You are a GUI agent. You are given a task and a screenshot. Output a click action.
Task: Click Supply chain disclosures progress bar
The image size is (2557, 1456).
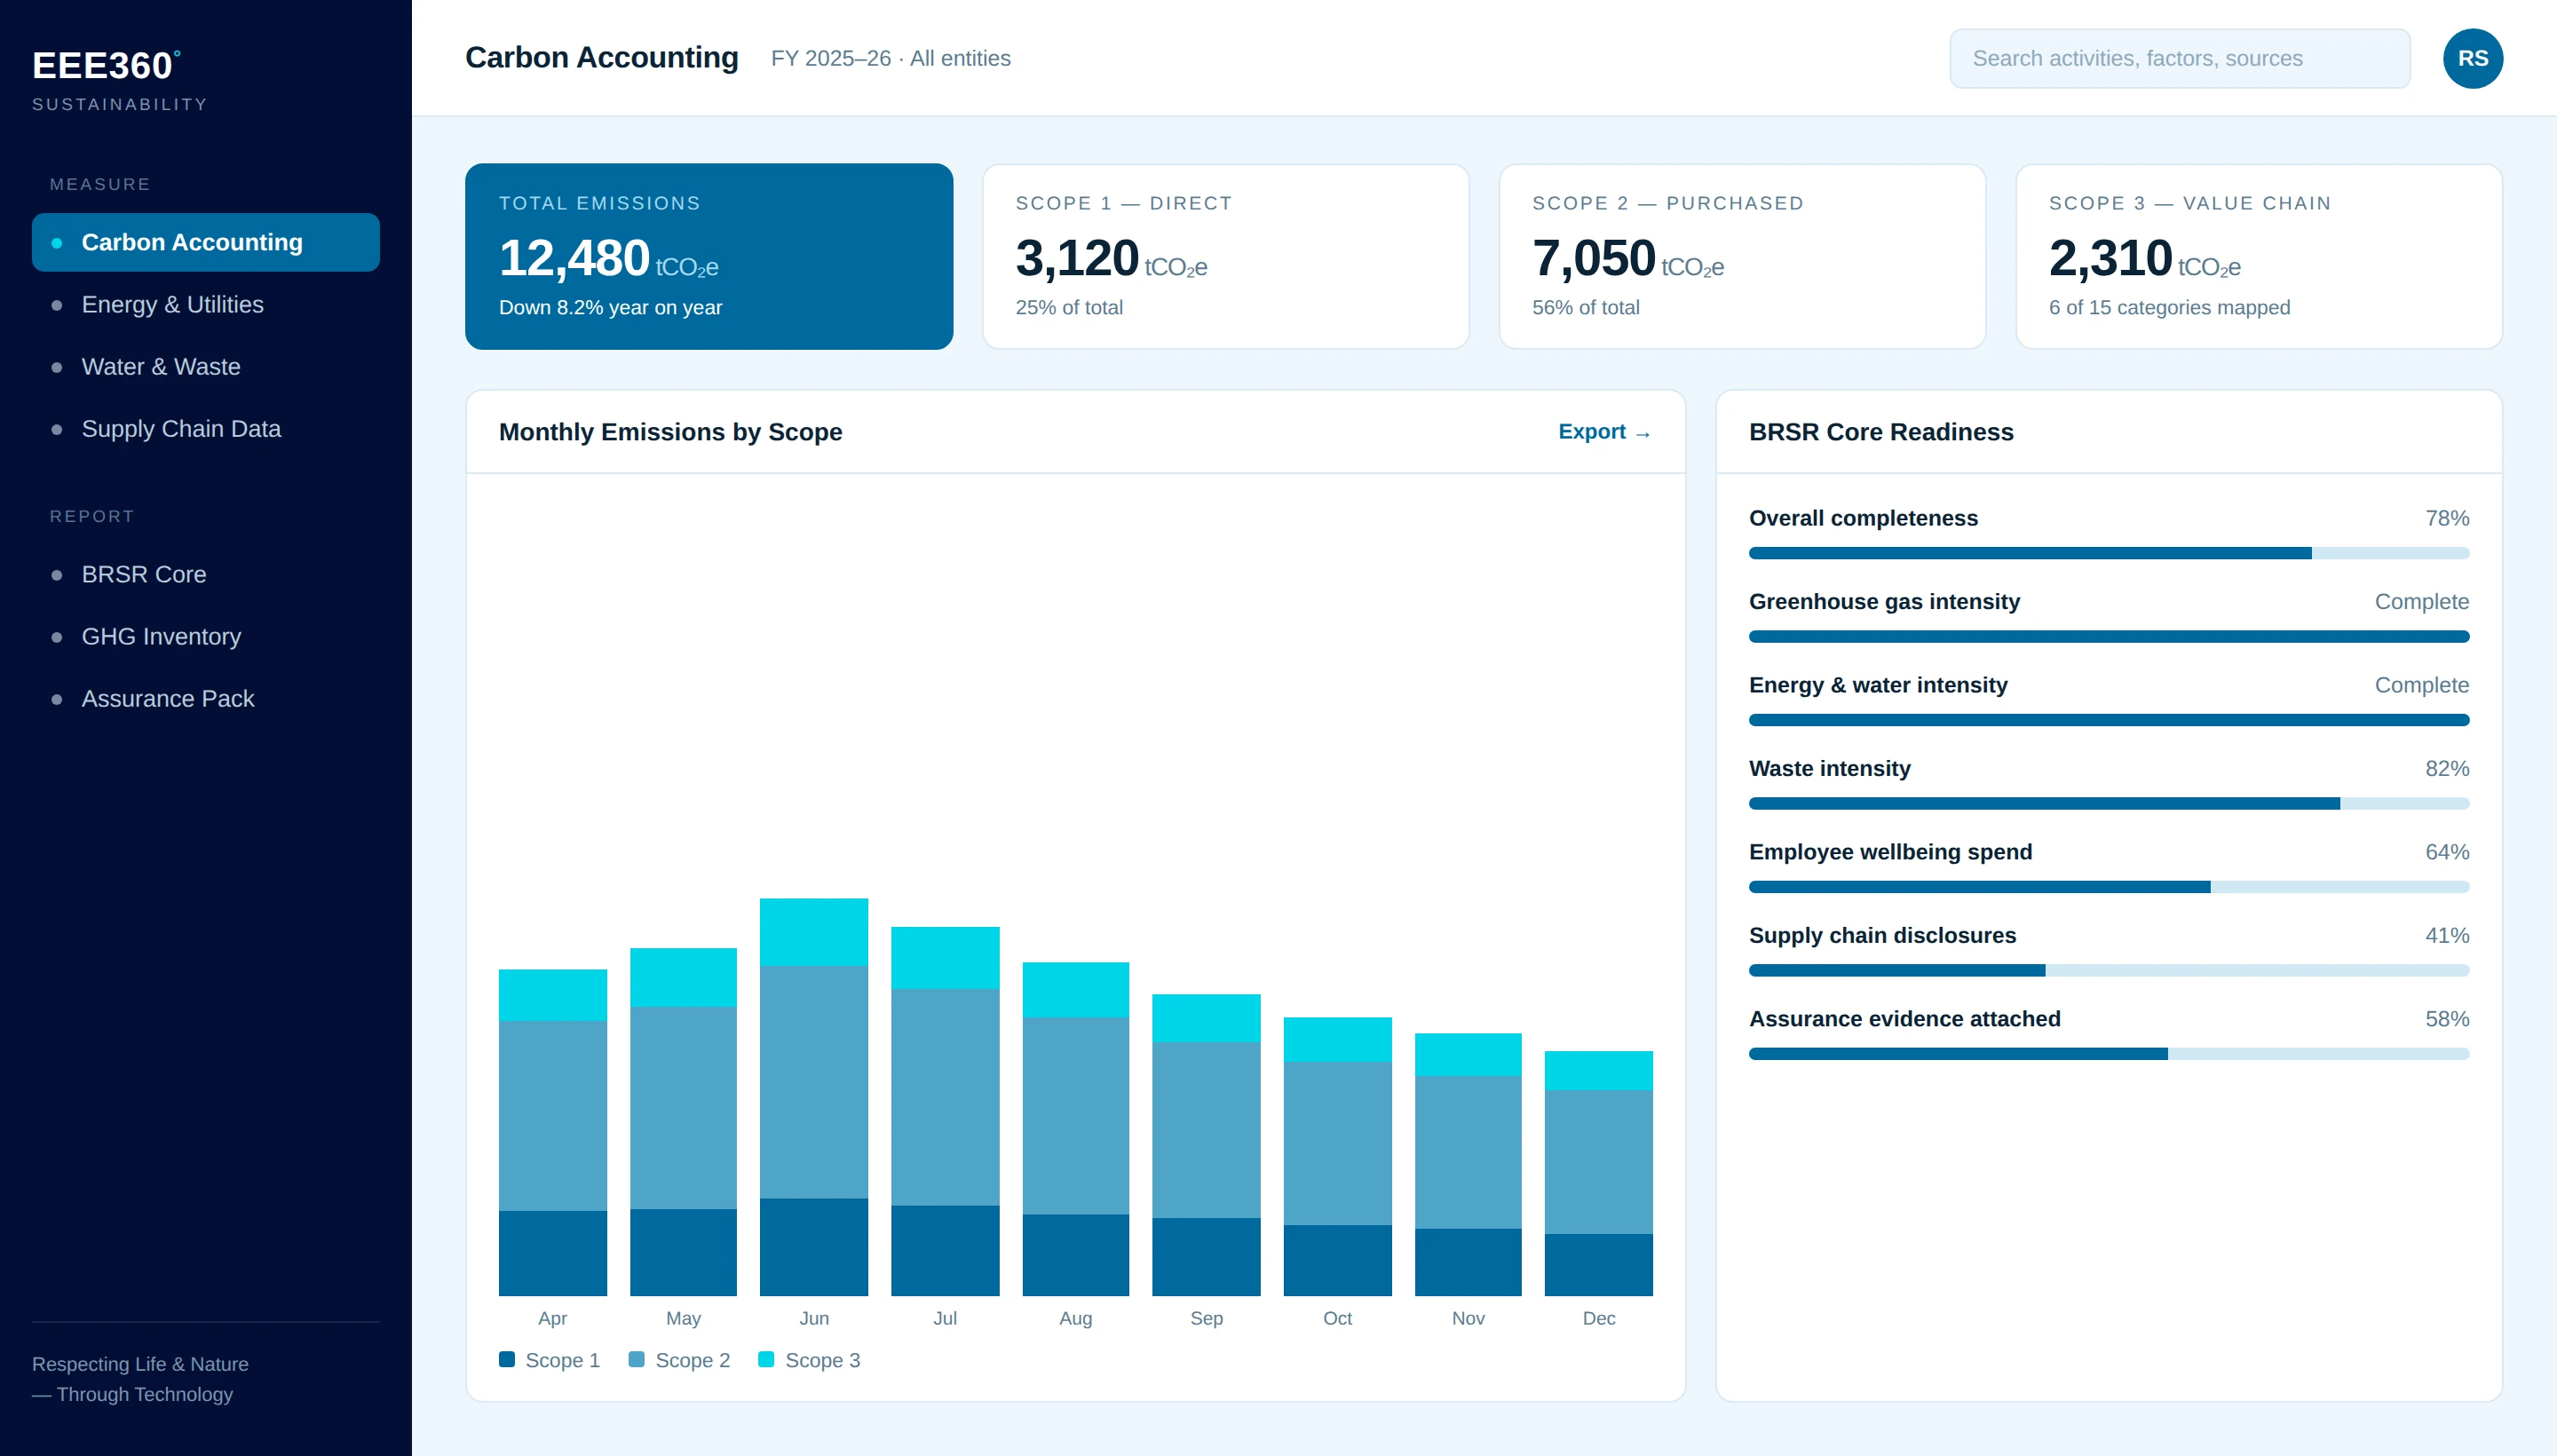coord(2108,970)
